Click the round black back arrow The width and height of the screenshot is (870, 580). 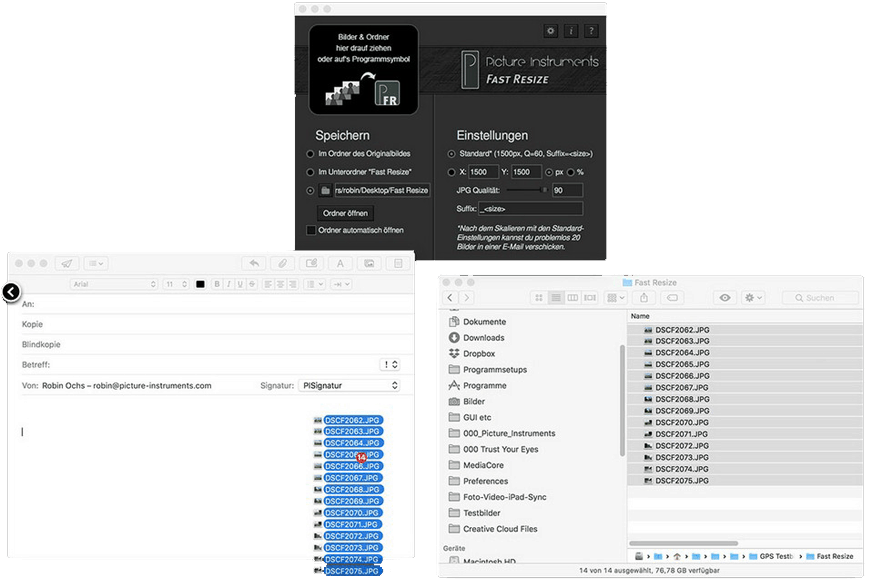[11, 292]
